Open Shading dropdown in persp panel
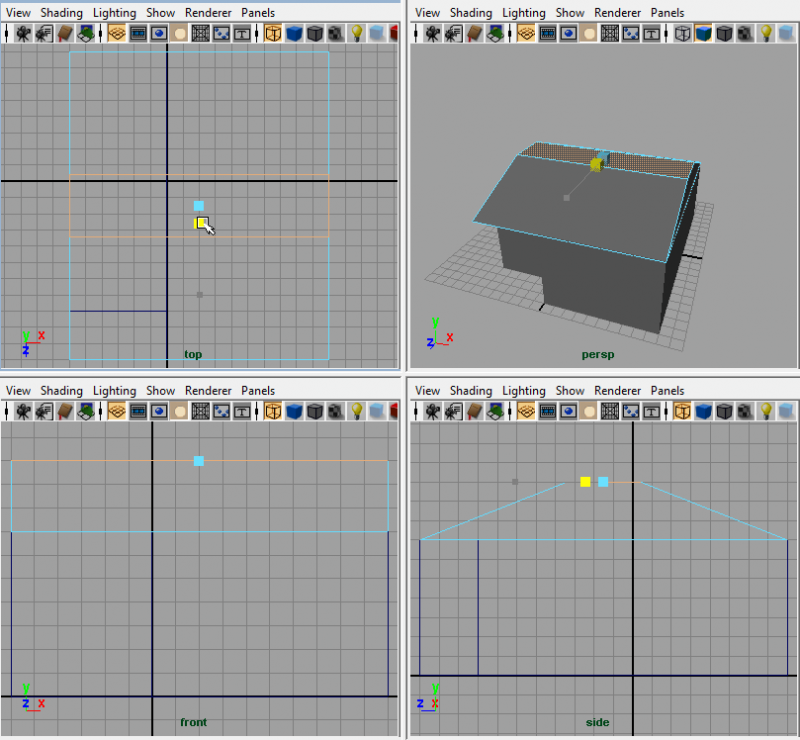Image resolution: width=800 pixels, height=740 pixels. 471,13
